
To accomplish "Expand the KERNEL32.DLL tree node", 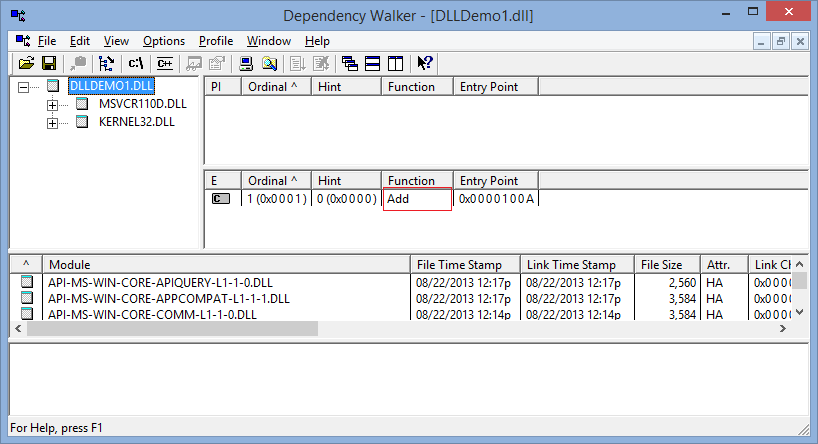I will [52, 122].
